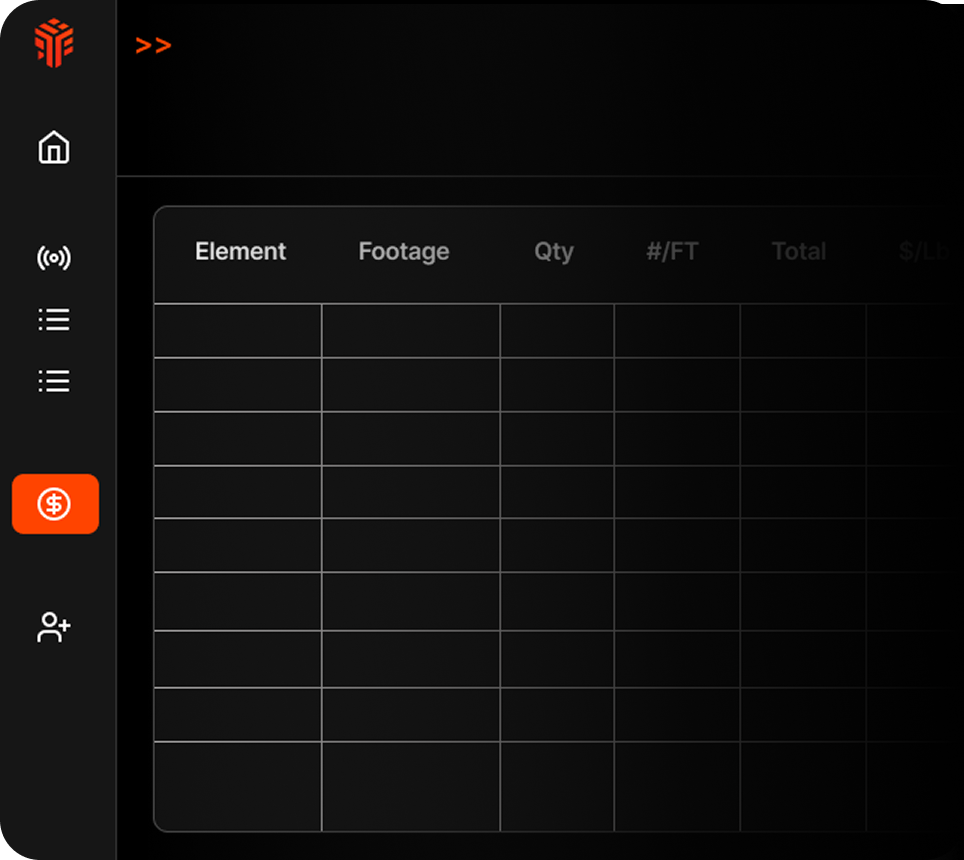Select the Total column header

click(x=798, y=251)
